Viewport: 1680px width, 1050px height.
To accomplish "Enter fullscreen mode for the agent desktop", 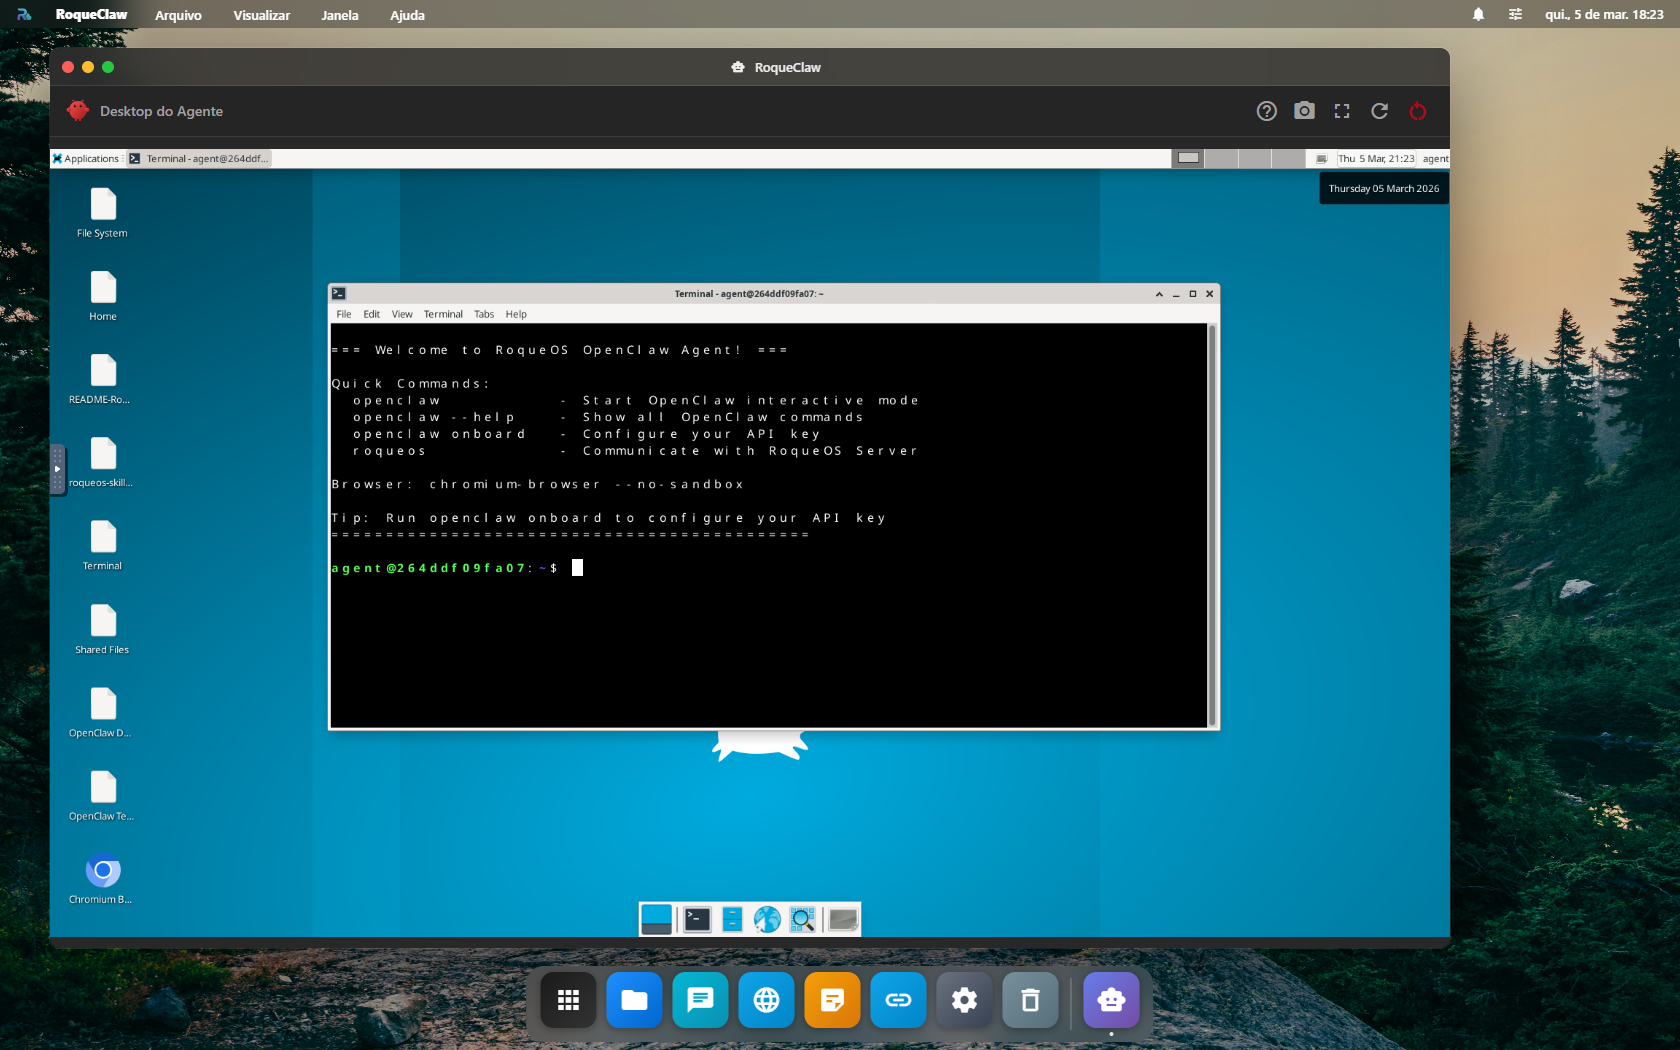I will click(x=1342, y=111).
